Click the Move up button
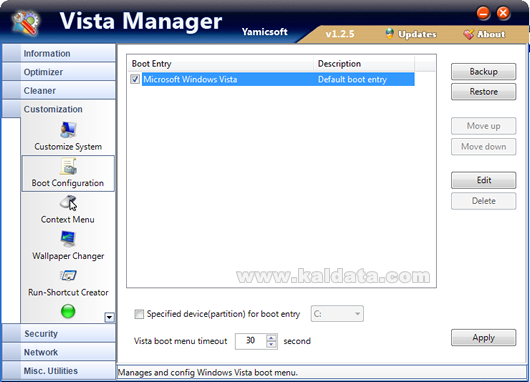 tap(483, 126)
